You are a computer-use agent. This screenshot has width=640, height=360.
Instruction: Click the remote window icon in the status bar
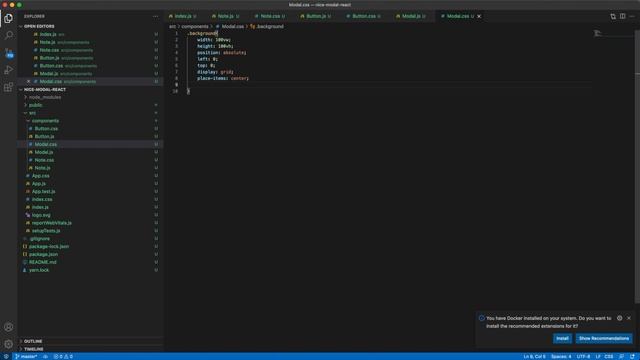pyautogui.click(x=6, y=356)
